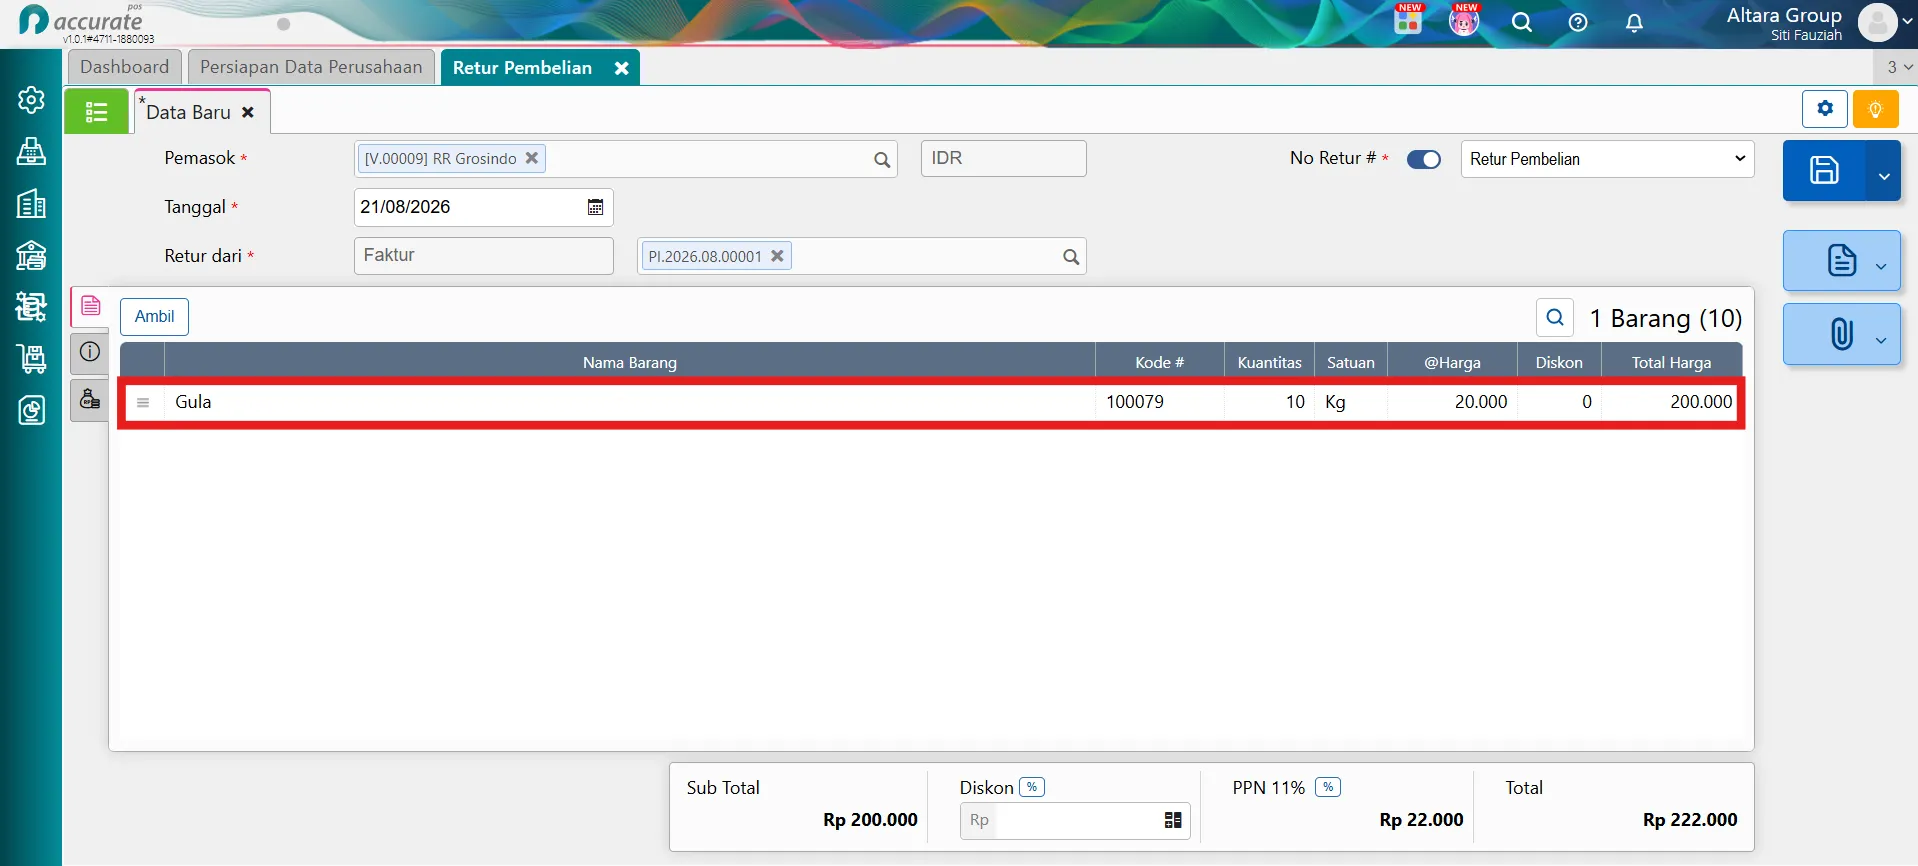Switch to the Dashboard tab
This screenshot has width=1918, height=866.
pos(124,67)
